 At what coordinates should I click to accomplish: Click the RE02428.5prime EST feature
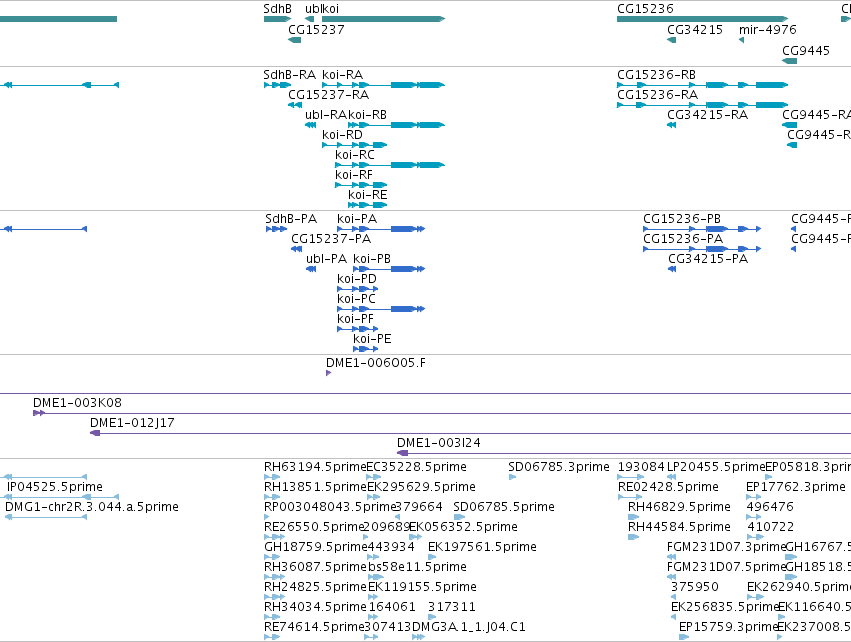[630, 497]
